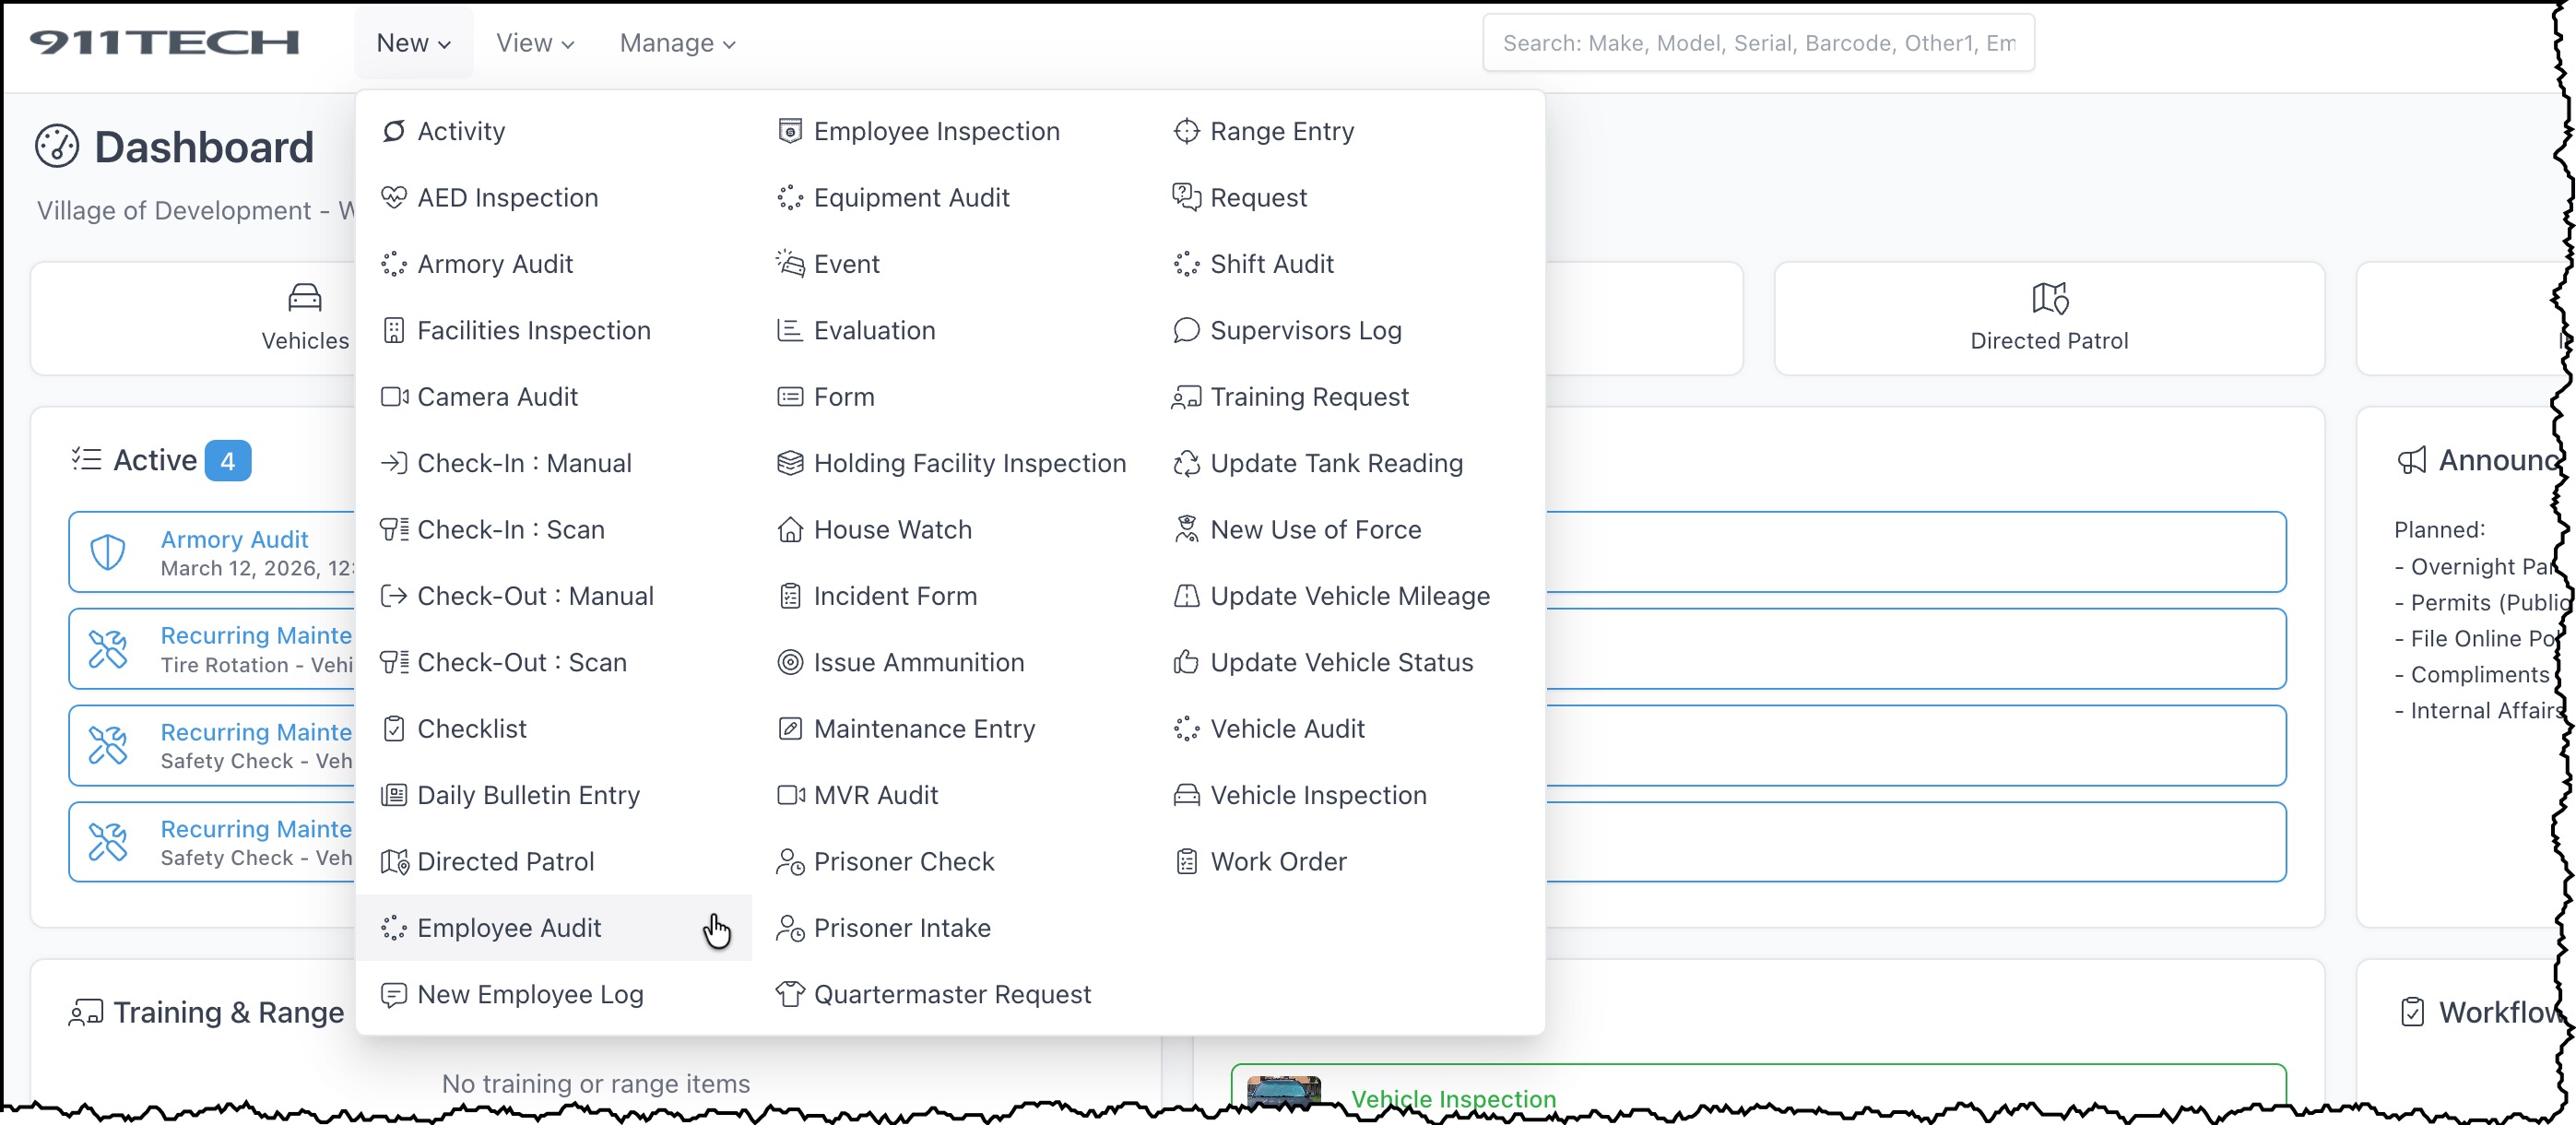The height and width of the screenshot is (1125, 2576).
Task: Click the Quartermaster Request shirt icon
Action: click(x=789, y=994)
